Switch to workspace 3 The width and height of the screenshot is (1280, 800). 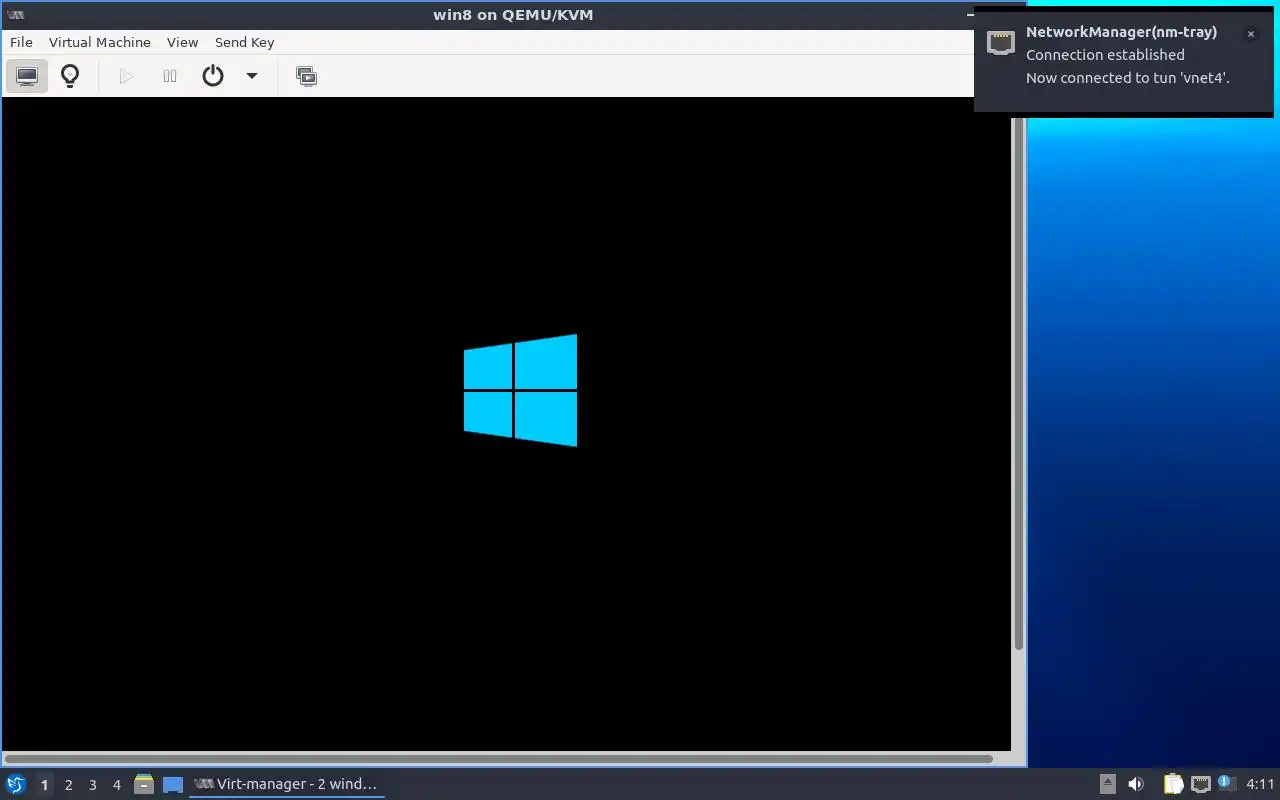point(92,785)
